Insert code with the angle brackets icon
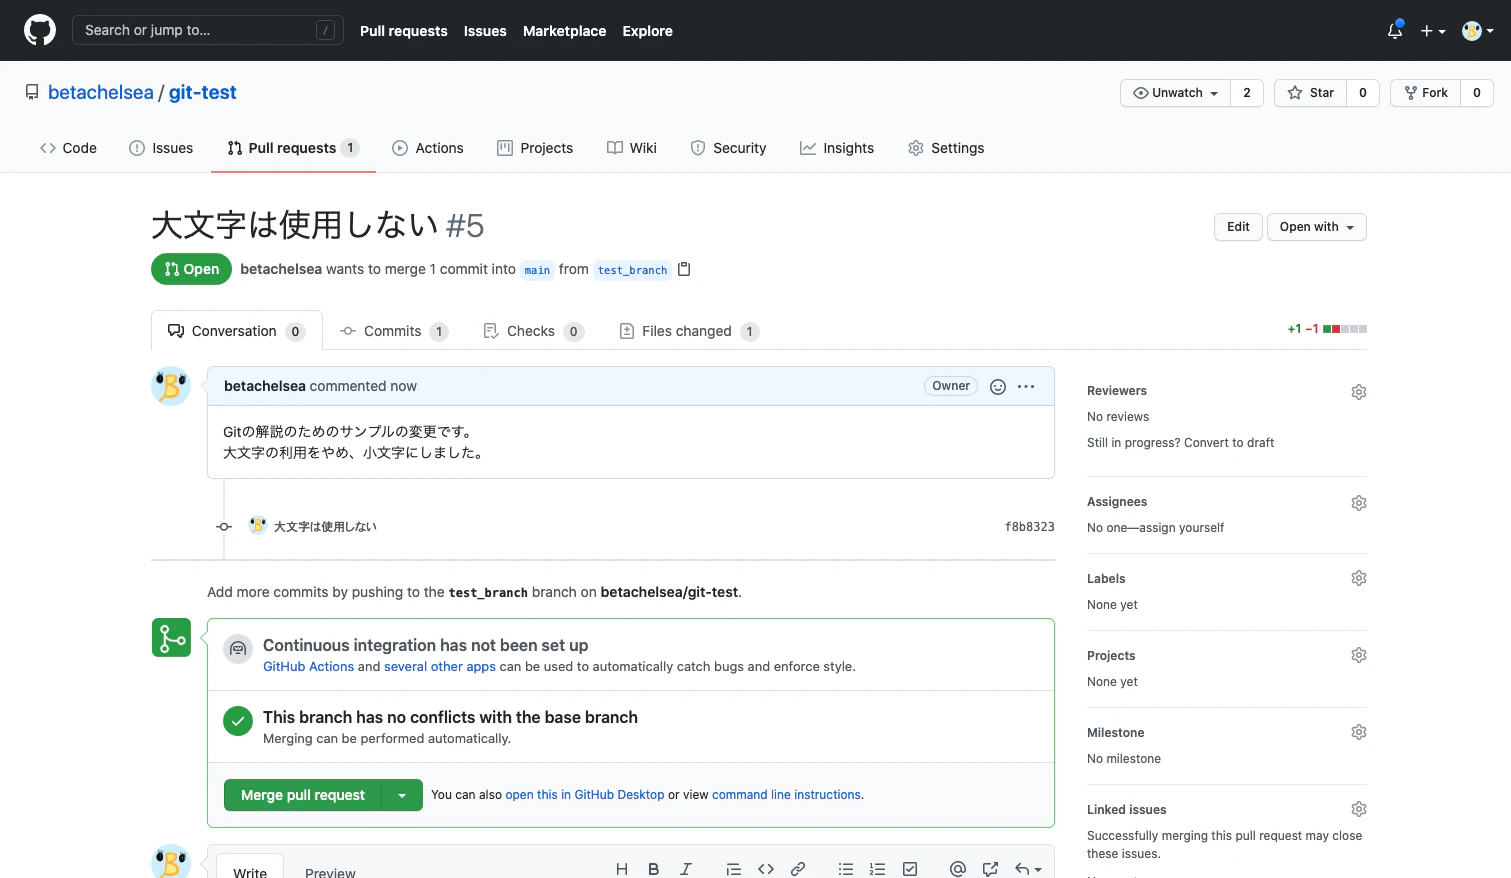The width and height of the screenshot is (1511, 878). click(766, 869)
